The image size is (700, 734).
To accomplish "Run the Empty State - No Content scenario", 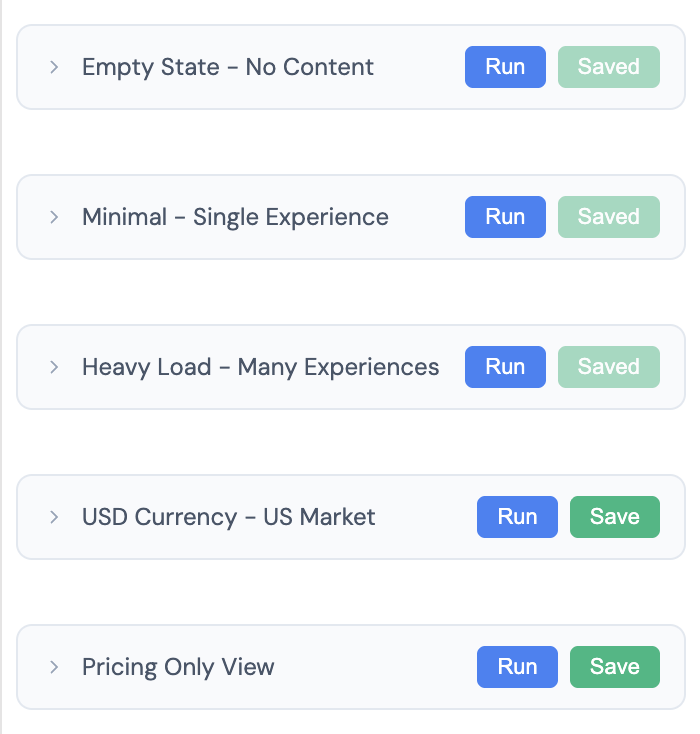I will pyautogui.click(x=505, y=67).
